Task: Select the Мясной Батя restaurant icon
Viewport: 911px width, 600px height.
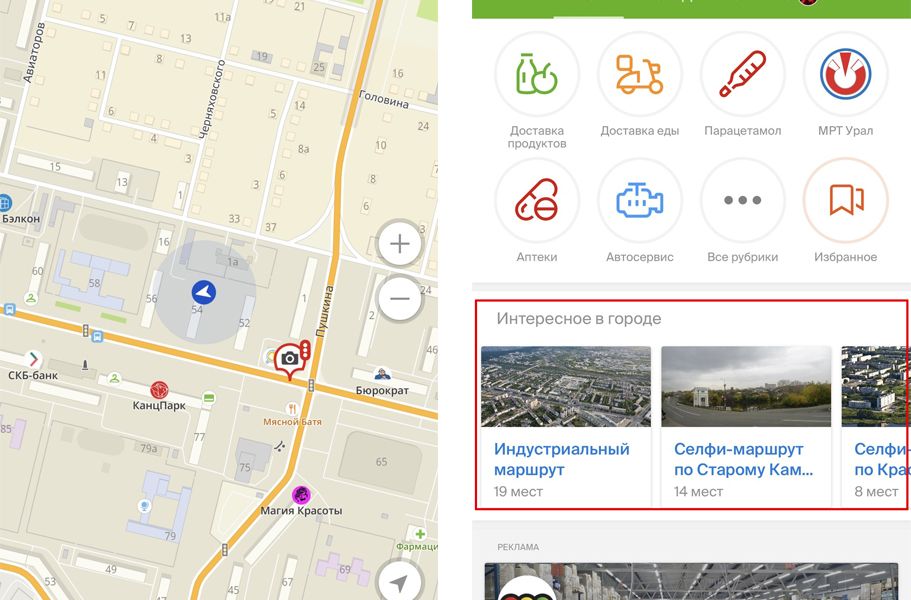Action: coord(292,409)
